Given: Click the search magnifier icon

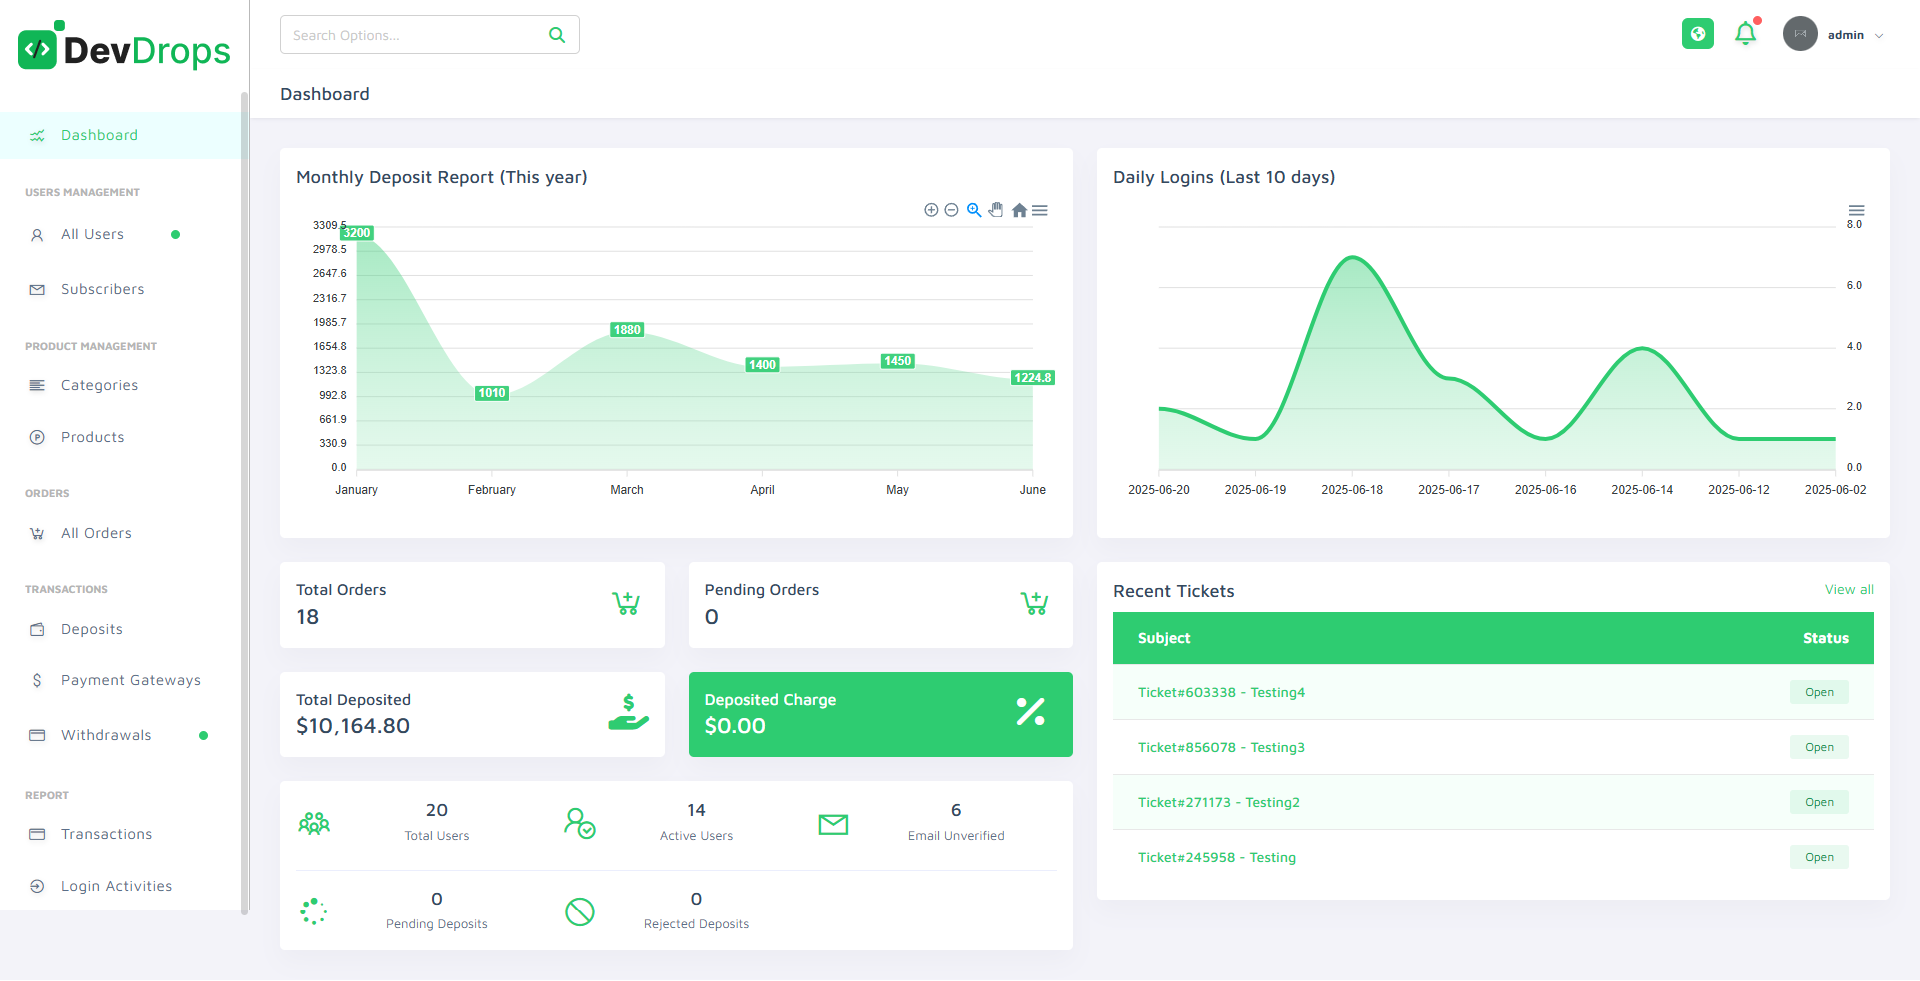Looking at the screenshot, I should [x=557, y=35].
